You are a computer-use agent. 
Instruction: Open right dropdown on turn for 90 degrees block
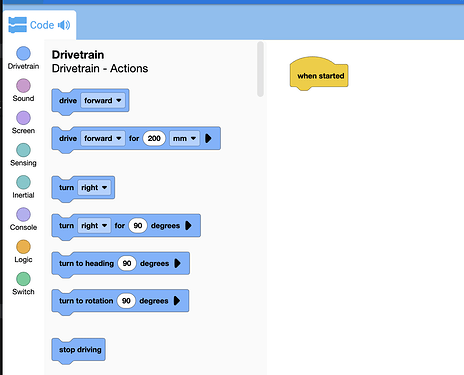(94, 226)
